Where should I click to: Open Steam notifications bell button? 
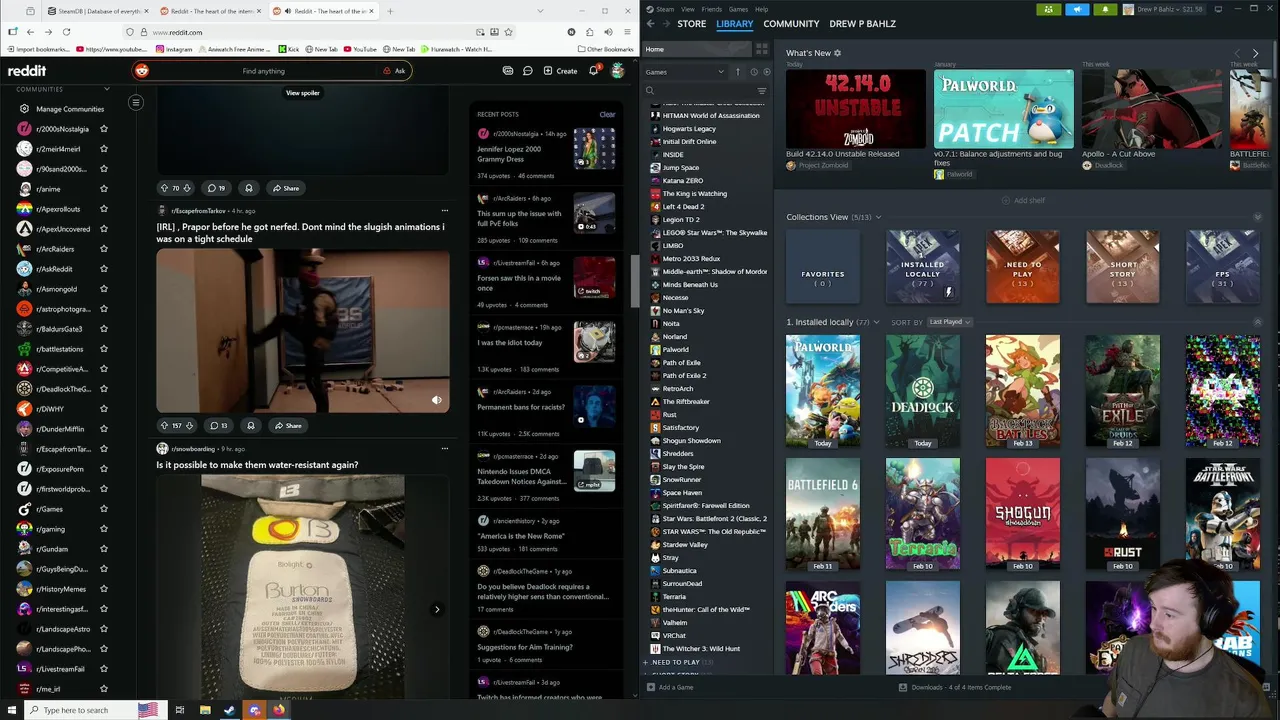[x=1105, y=9]
